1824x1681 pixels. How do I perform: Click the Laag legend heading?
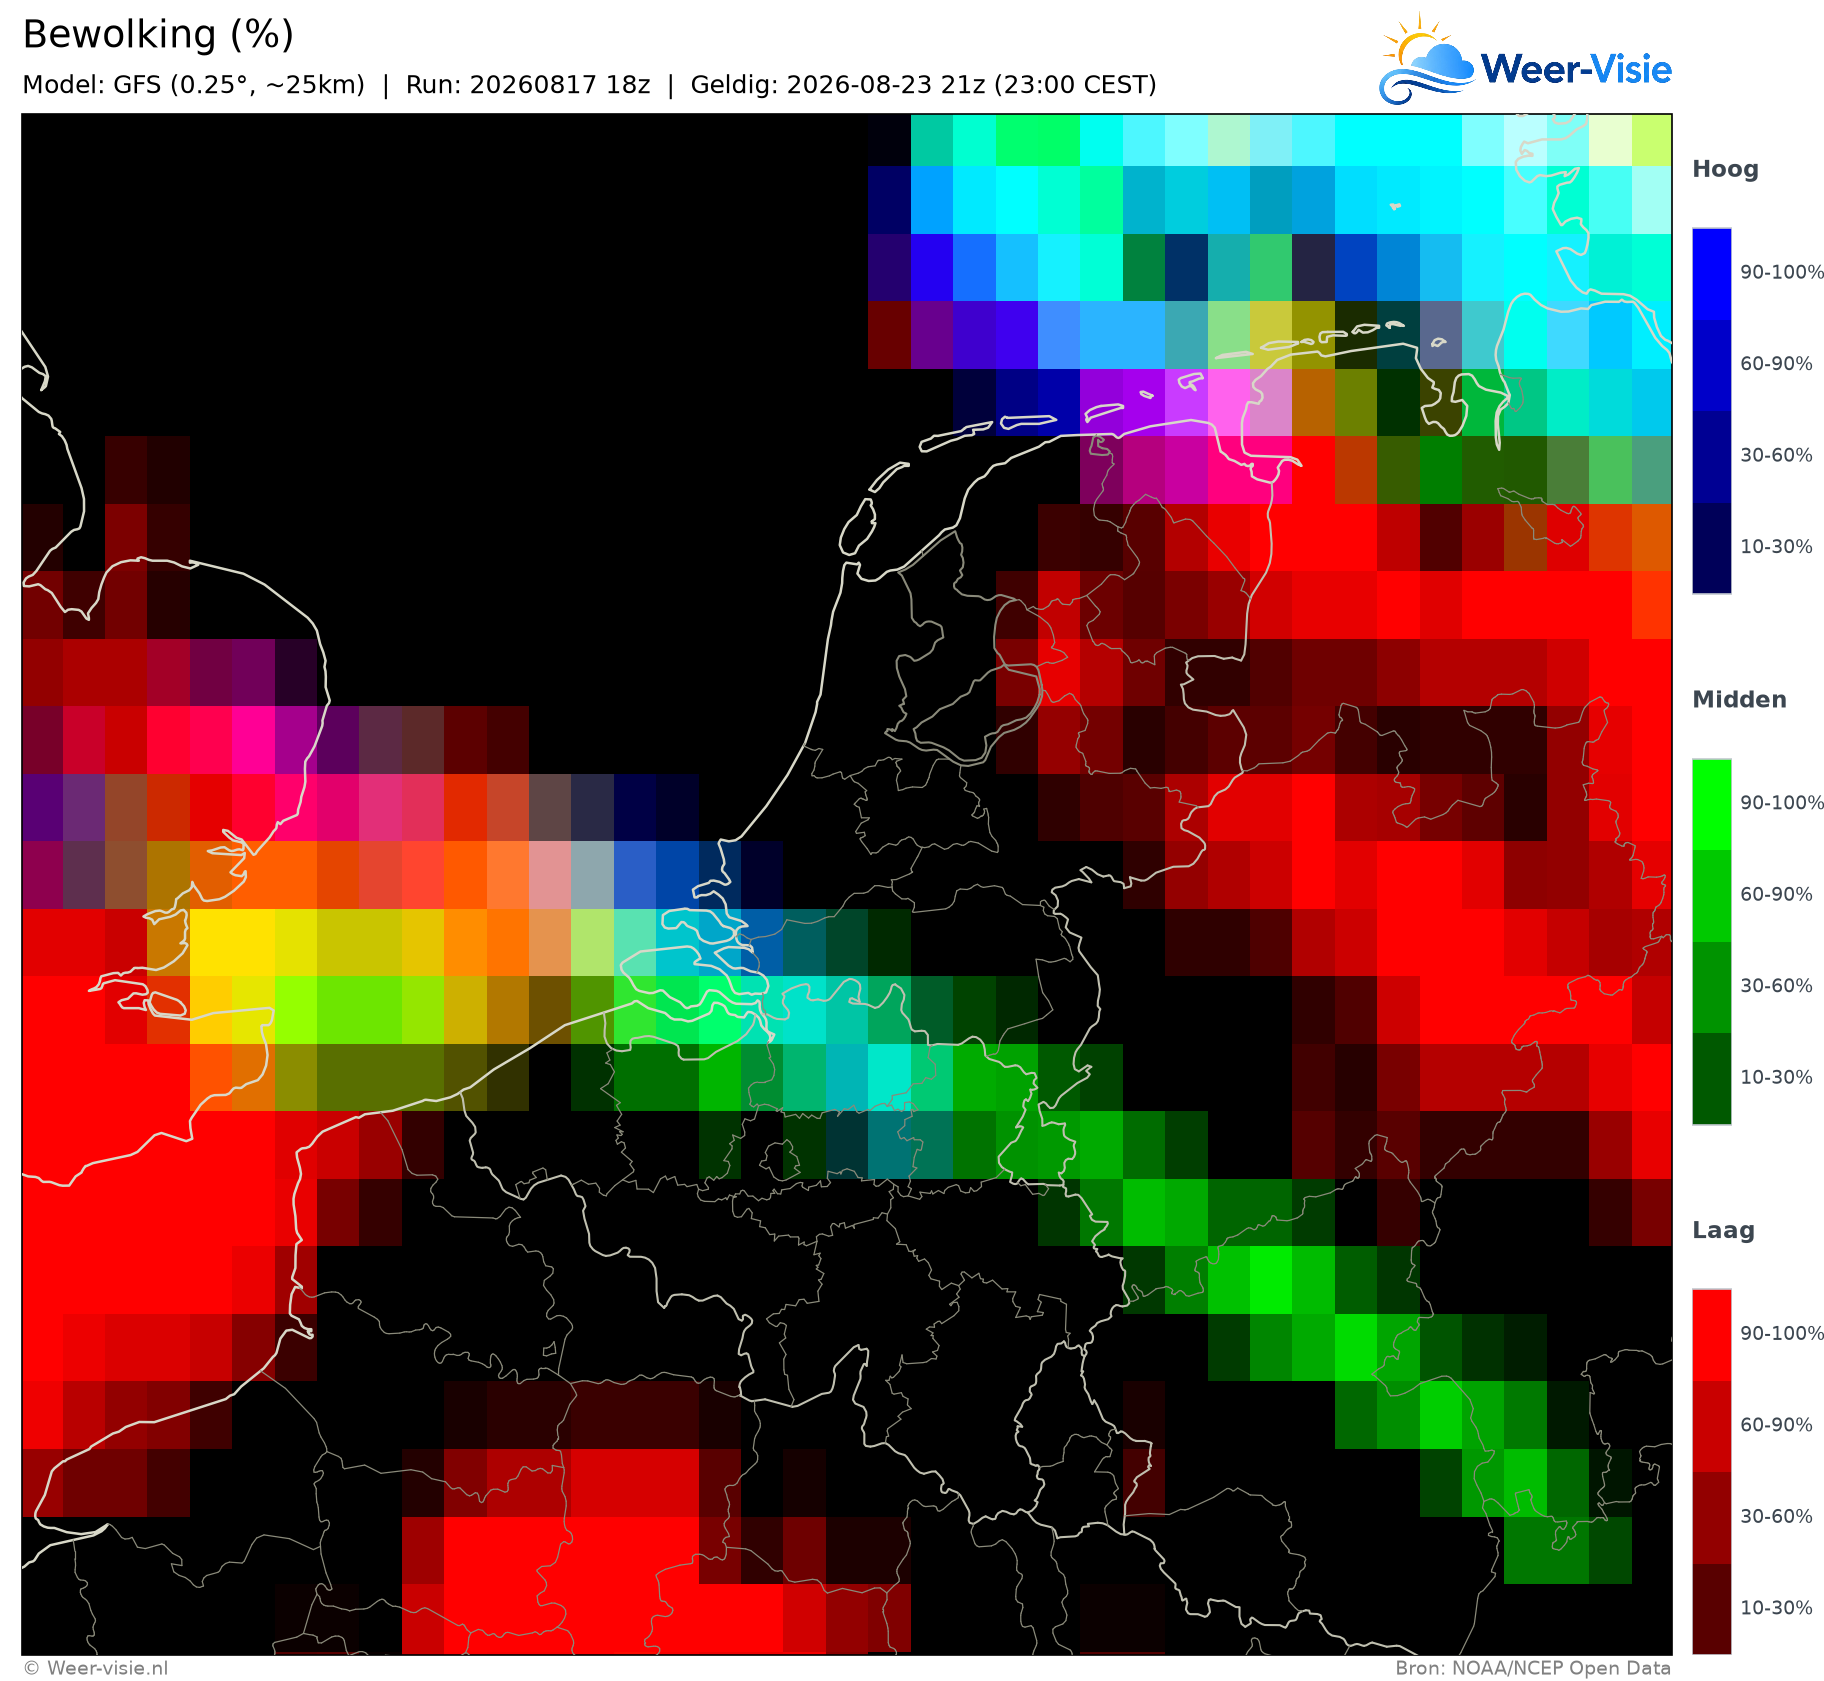coord(1723,1231)
